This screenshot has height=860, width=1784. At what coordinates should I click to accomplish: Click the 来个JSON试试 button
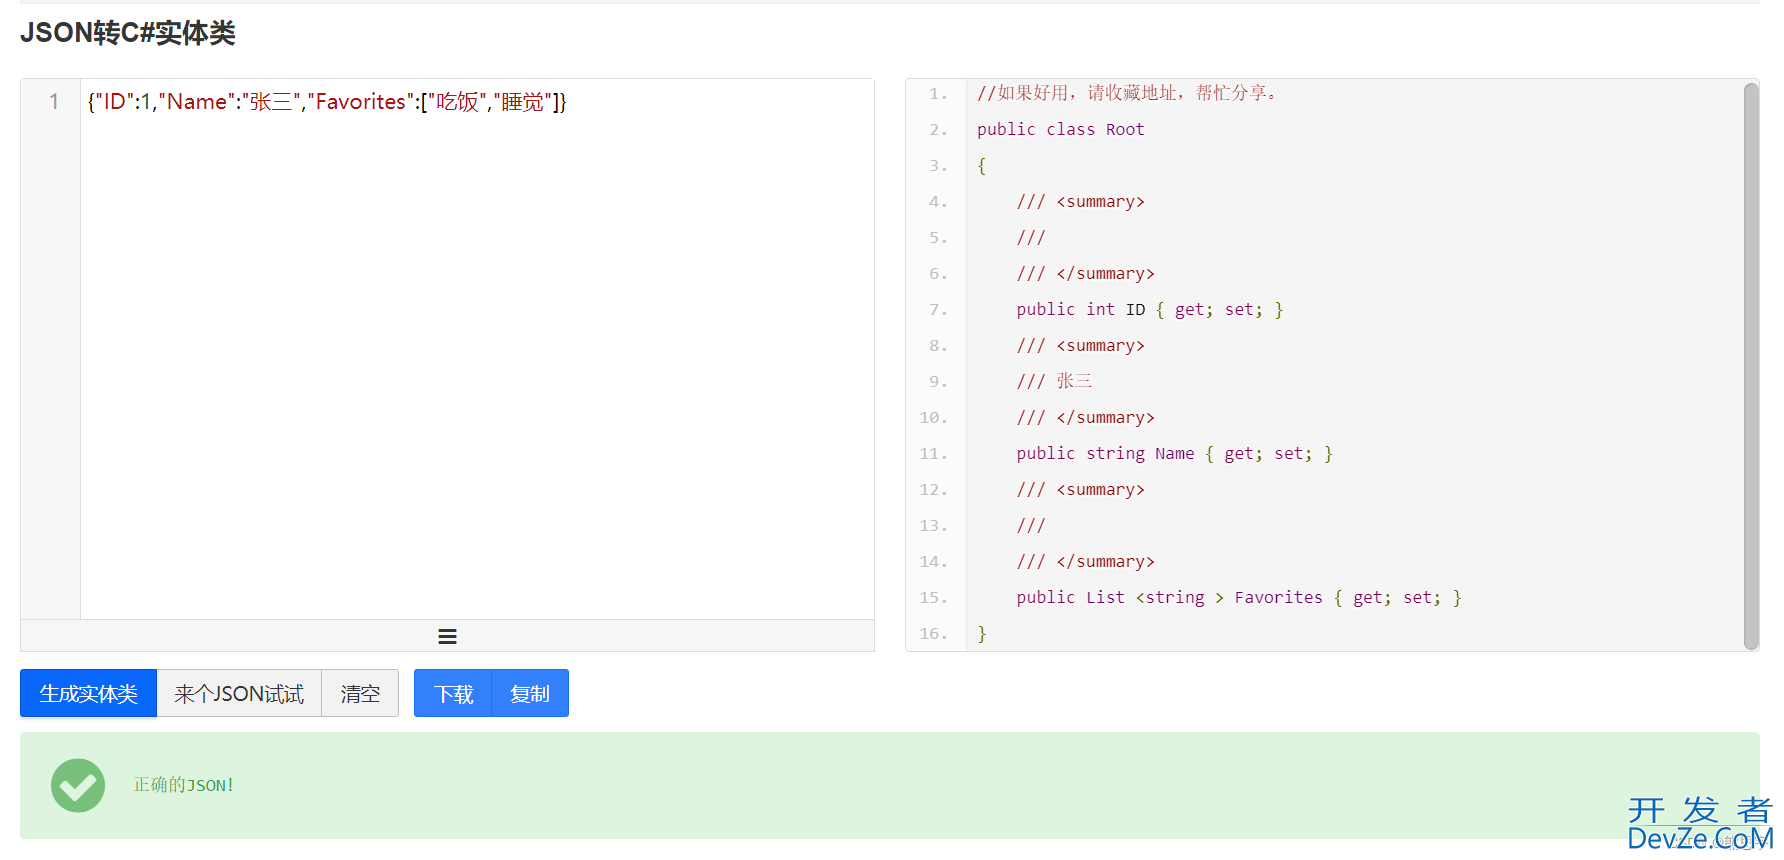tap(239, 693)
